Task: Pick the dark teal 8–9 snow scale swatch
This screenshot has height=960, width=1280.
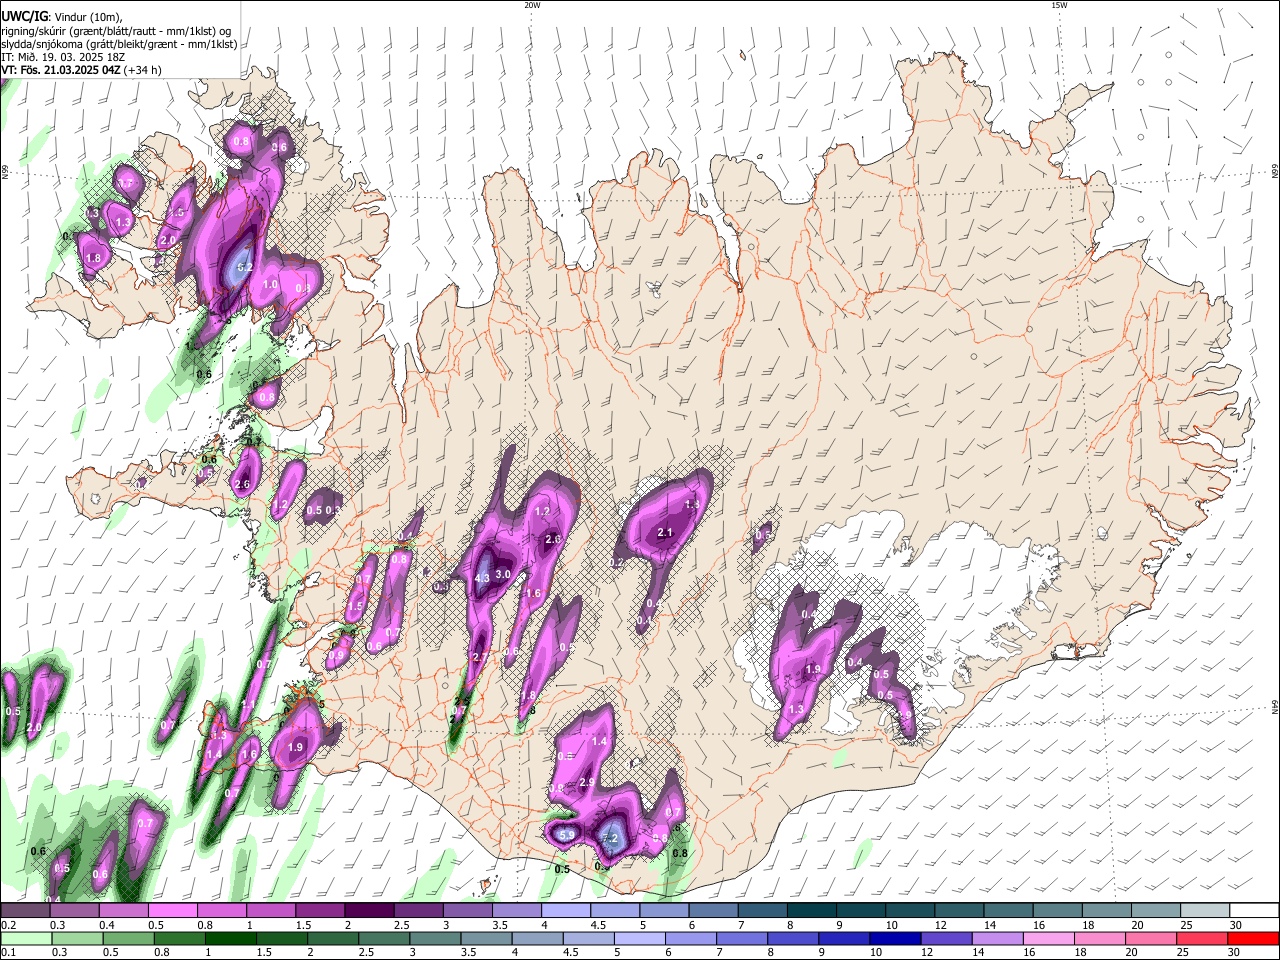Action: point(812,911)
